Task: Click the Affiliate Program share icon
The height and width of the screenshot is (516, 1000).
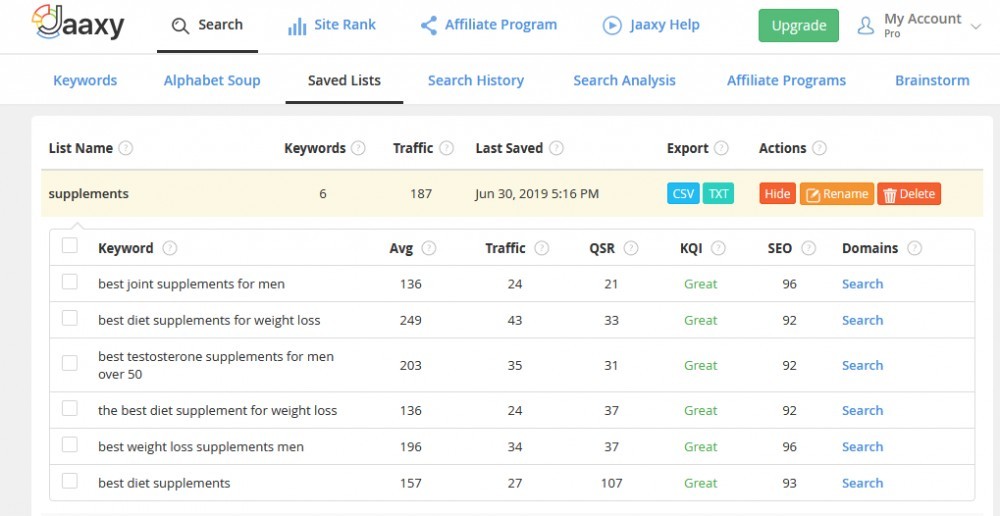Action: point(429,26)
